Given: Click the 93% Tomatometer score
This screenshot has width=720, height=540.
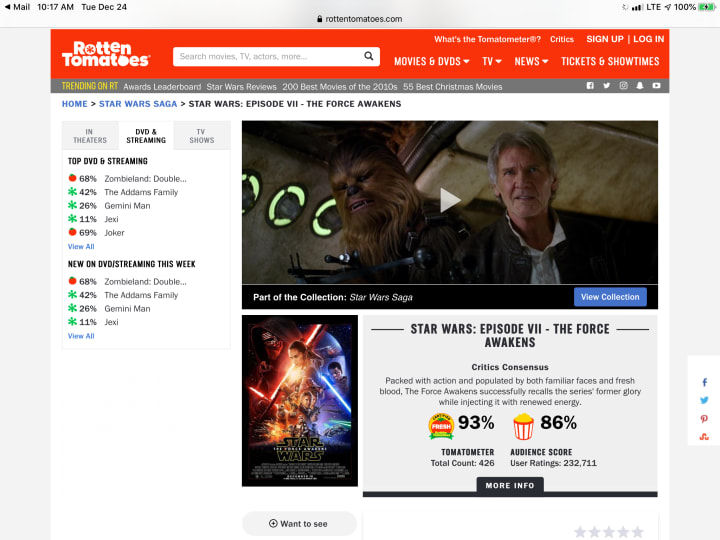Looking at the screenshot, I should point(476,422).
